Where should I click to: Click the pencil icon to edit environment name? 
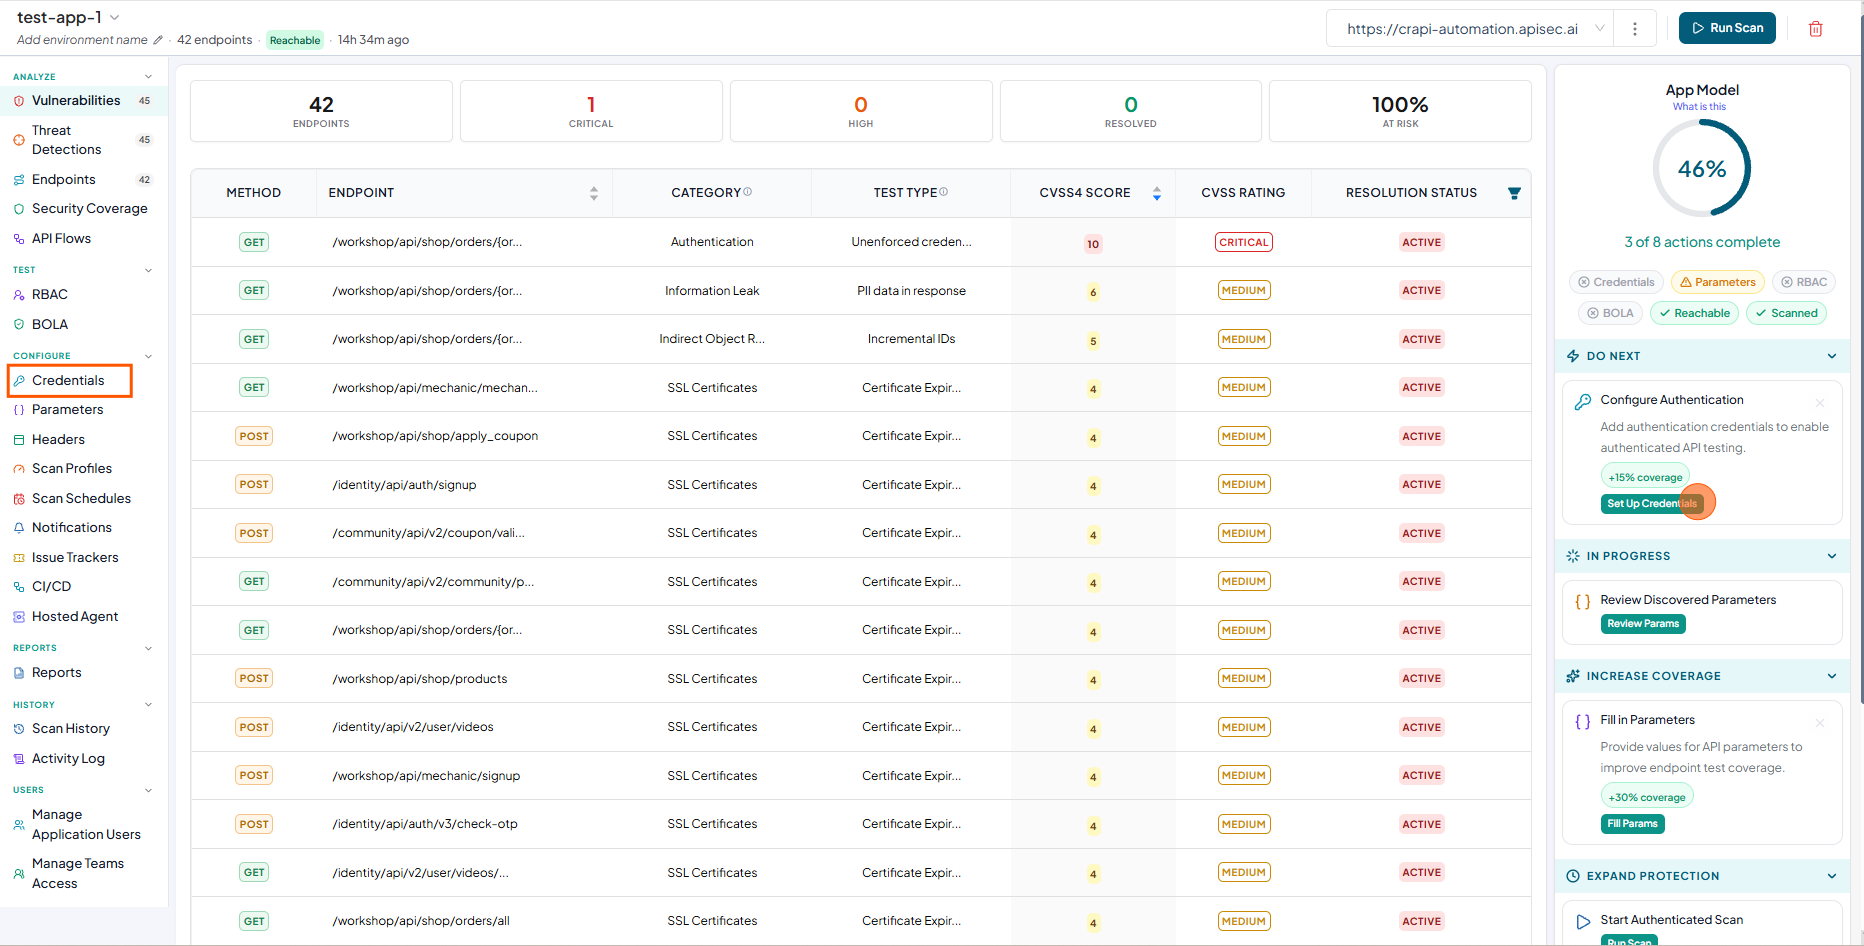(x=157, y=40)
